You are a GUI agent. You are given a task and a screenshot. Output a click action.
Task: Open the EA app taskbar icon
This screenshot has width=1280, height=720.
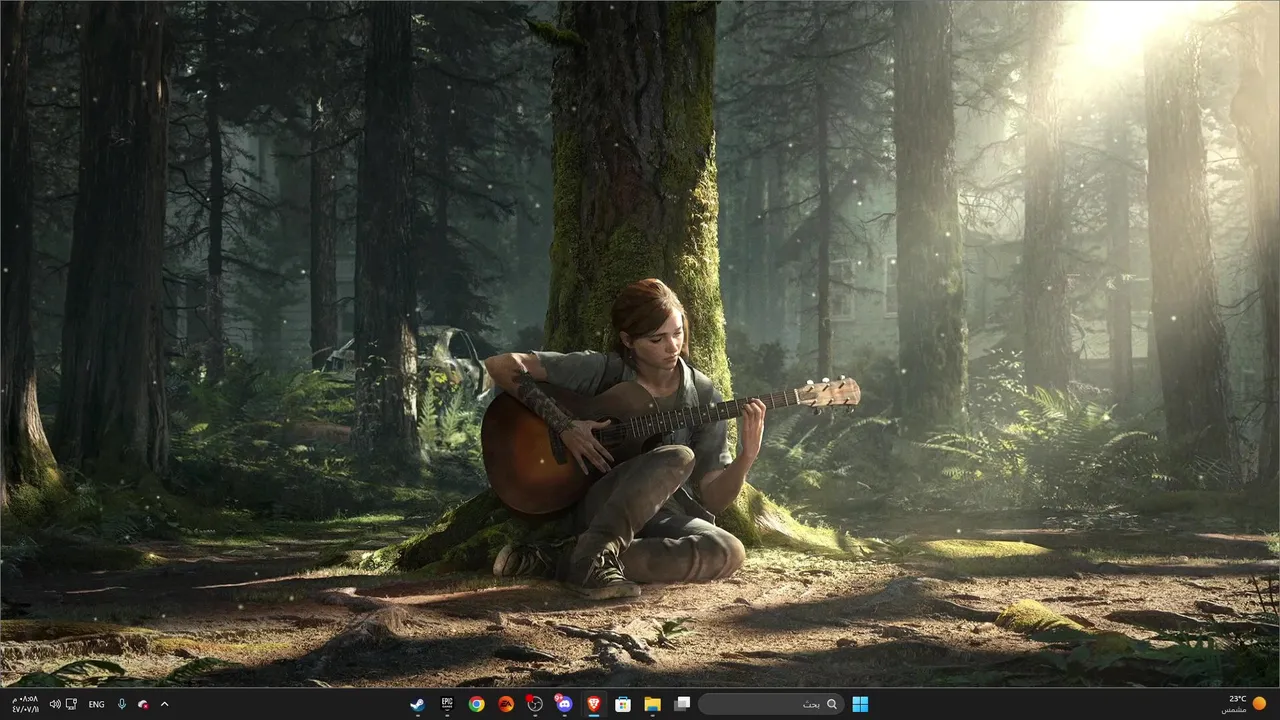click(506, 704)
